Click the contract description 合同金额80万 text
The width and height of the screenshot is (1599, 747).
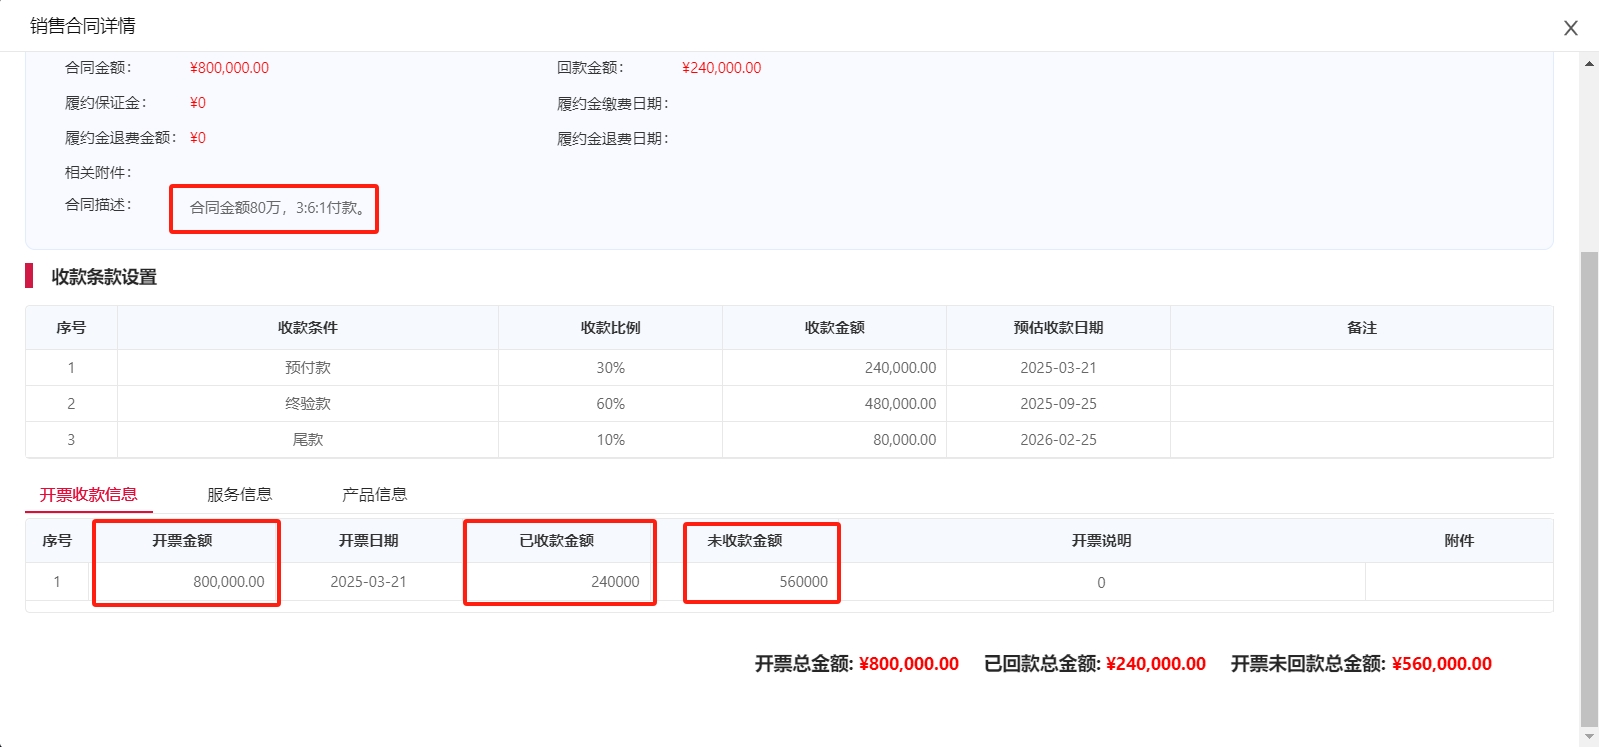coord(278,208)
